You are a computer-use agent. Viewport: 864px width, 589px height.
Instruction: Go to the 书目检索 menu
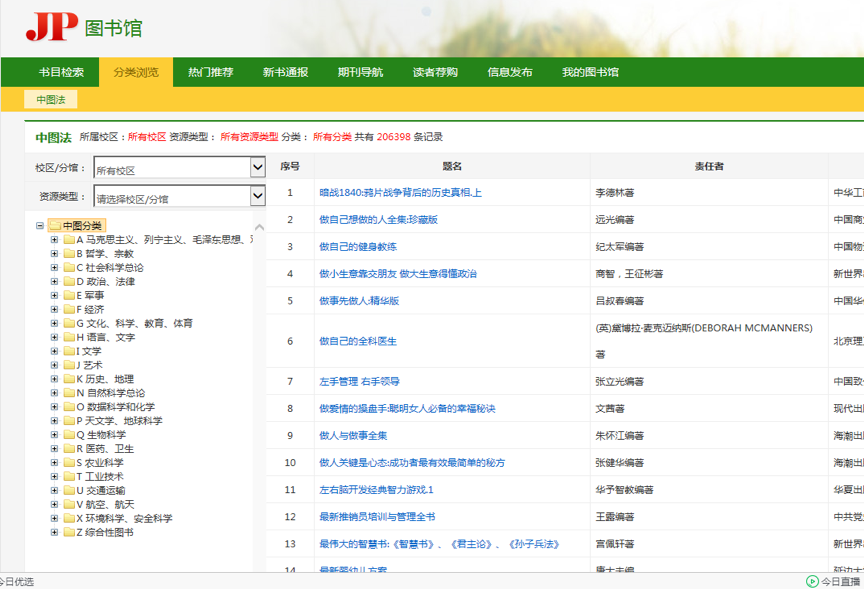click(61, 72)
